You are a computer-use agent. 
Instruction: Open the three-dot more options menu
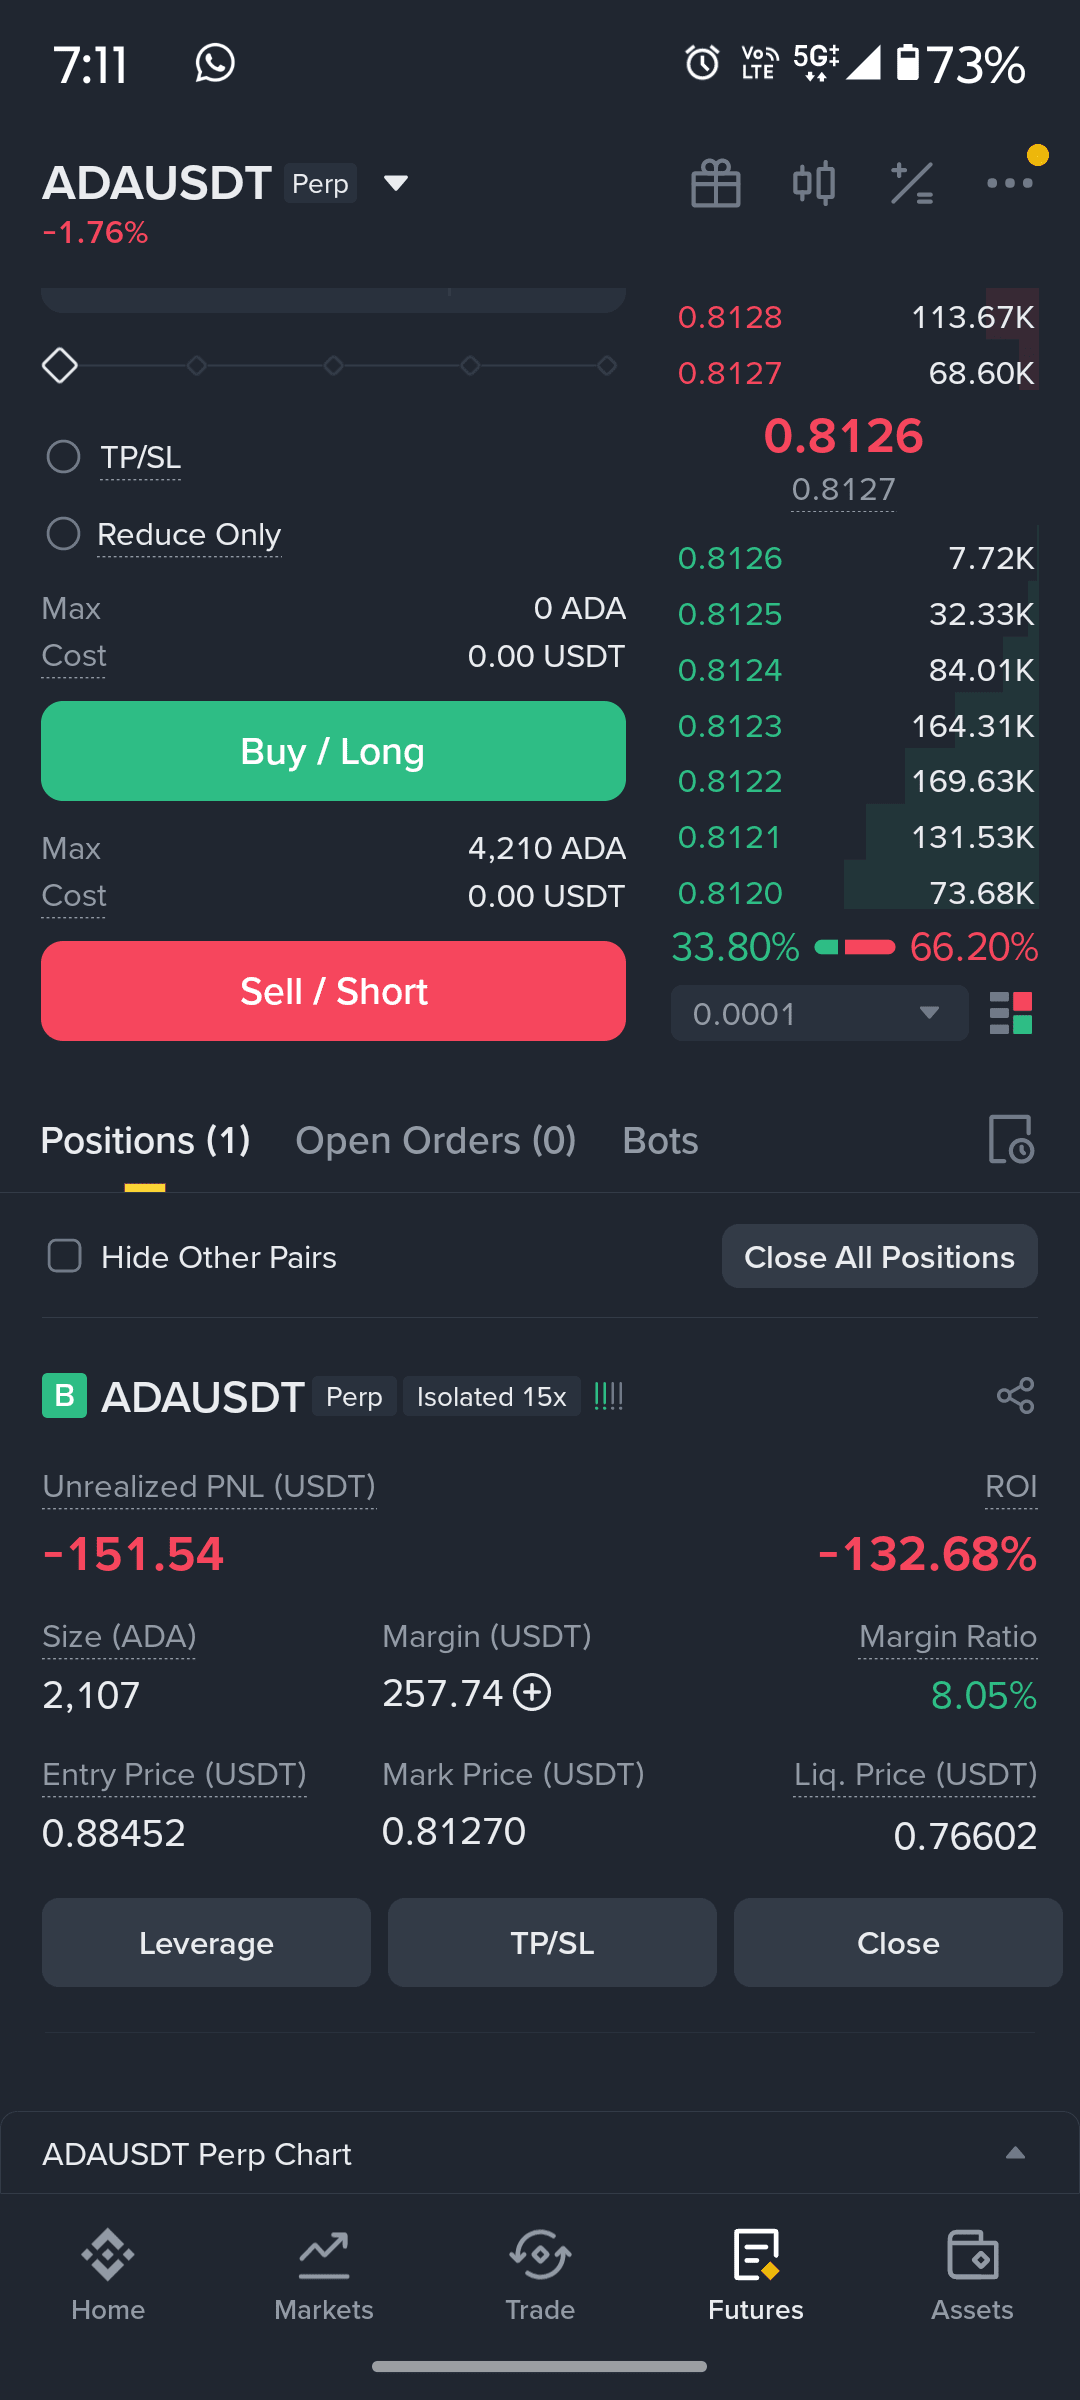pyautogui.click(x=1010, y=183)
